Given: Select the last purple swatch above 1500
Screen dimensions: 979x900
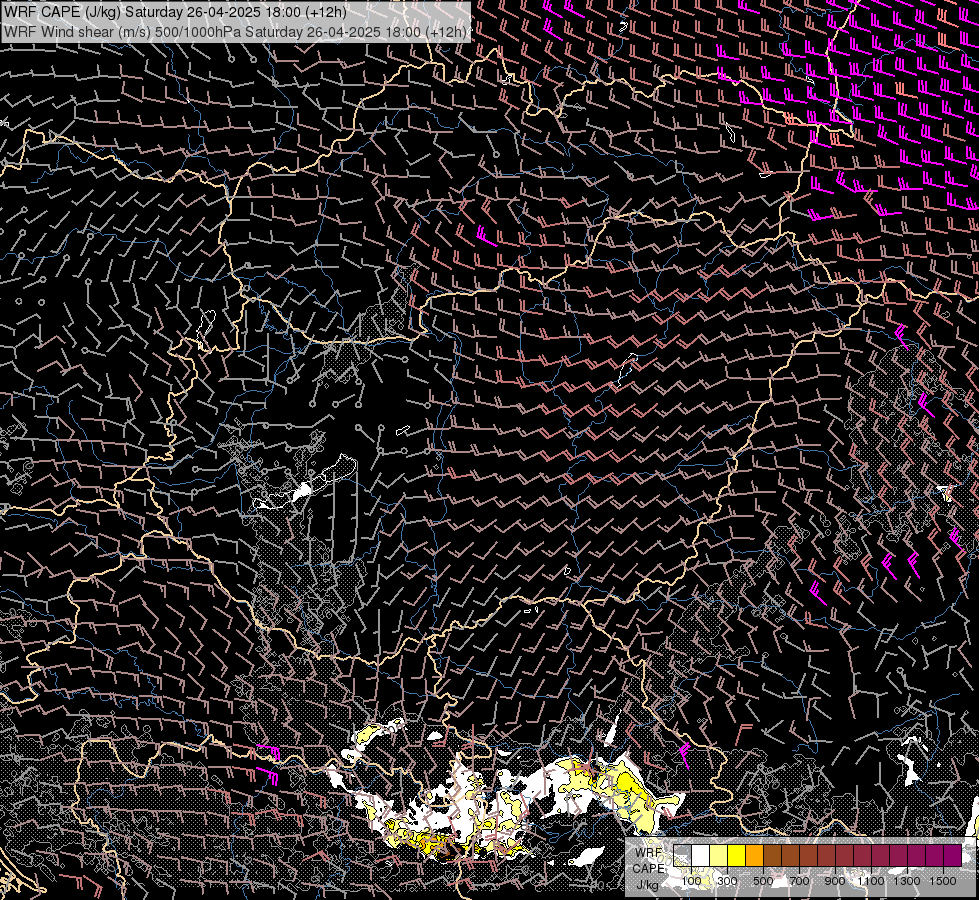Looking at the screenshot, I should coord(953,855).
